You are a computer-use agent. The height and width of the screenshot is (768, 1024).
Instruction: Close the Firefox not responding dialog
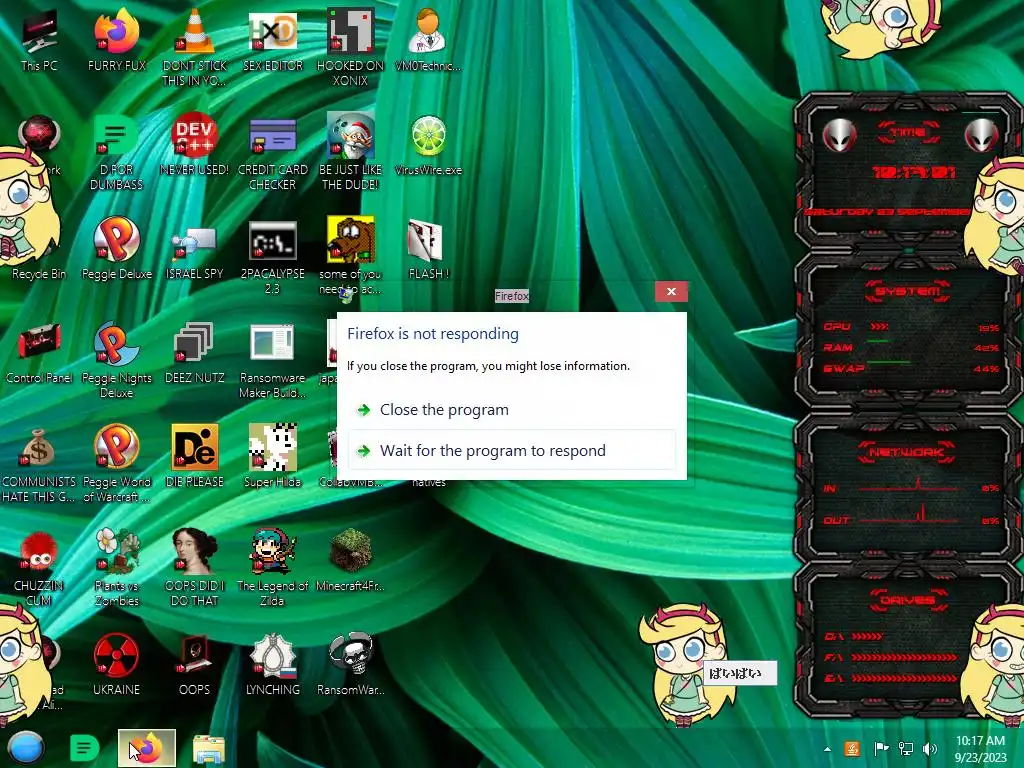click(x=671, y=292)
